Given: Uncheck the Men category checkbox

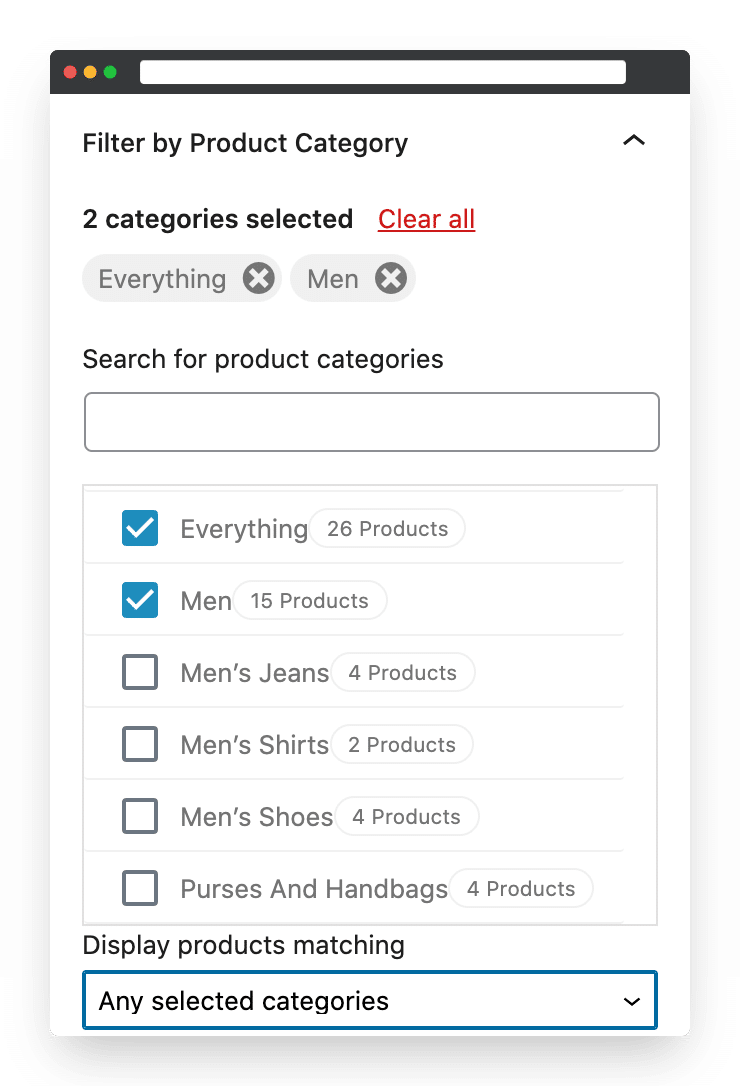Looking at the screenshot, I should coord(140,600).
